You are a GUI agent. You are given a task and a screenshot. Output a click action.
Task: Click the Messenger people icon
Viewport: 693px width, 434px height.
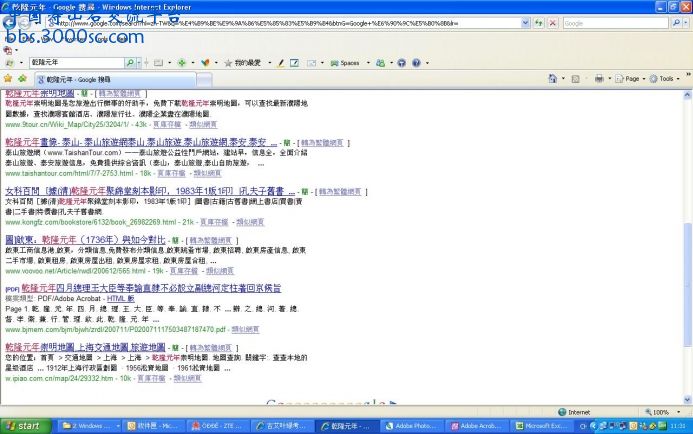[380, 63]
